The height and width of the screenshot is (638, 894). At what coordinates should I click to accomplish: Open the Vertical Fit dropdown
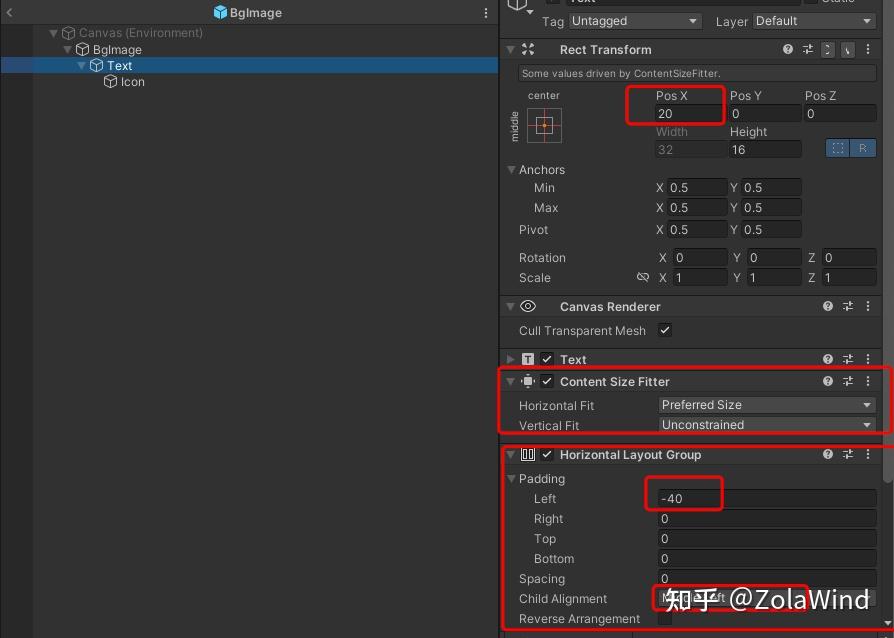[x=767, y=425]
